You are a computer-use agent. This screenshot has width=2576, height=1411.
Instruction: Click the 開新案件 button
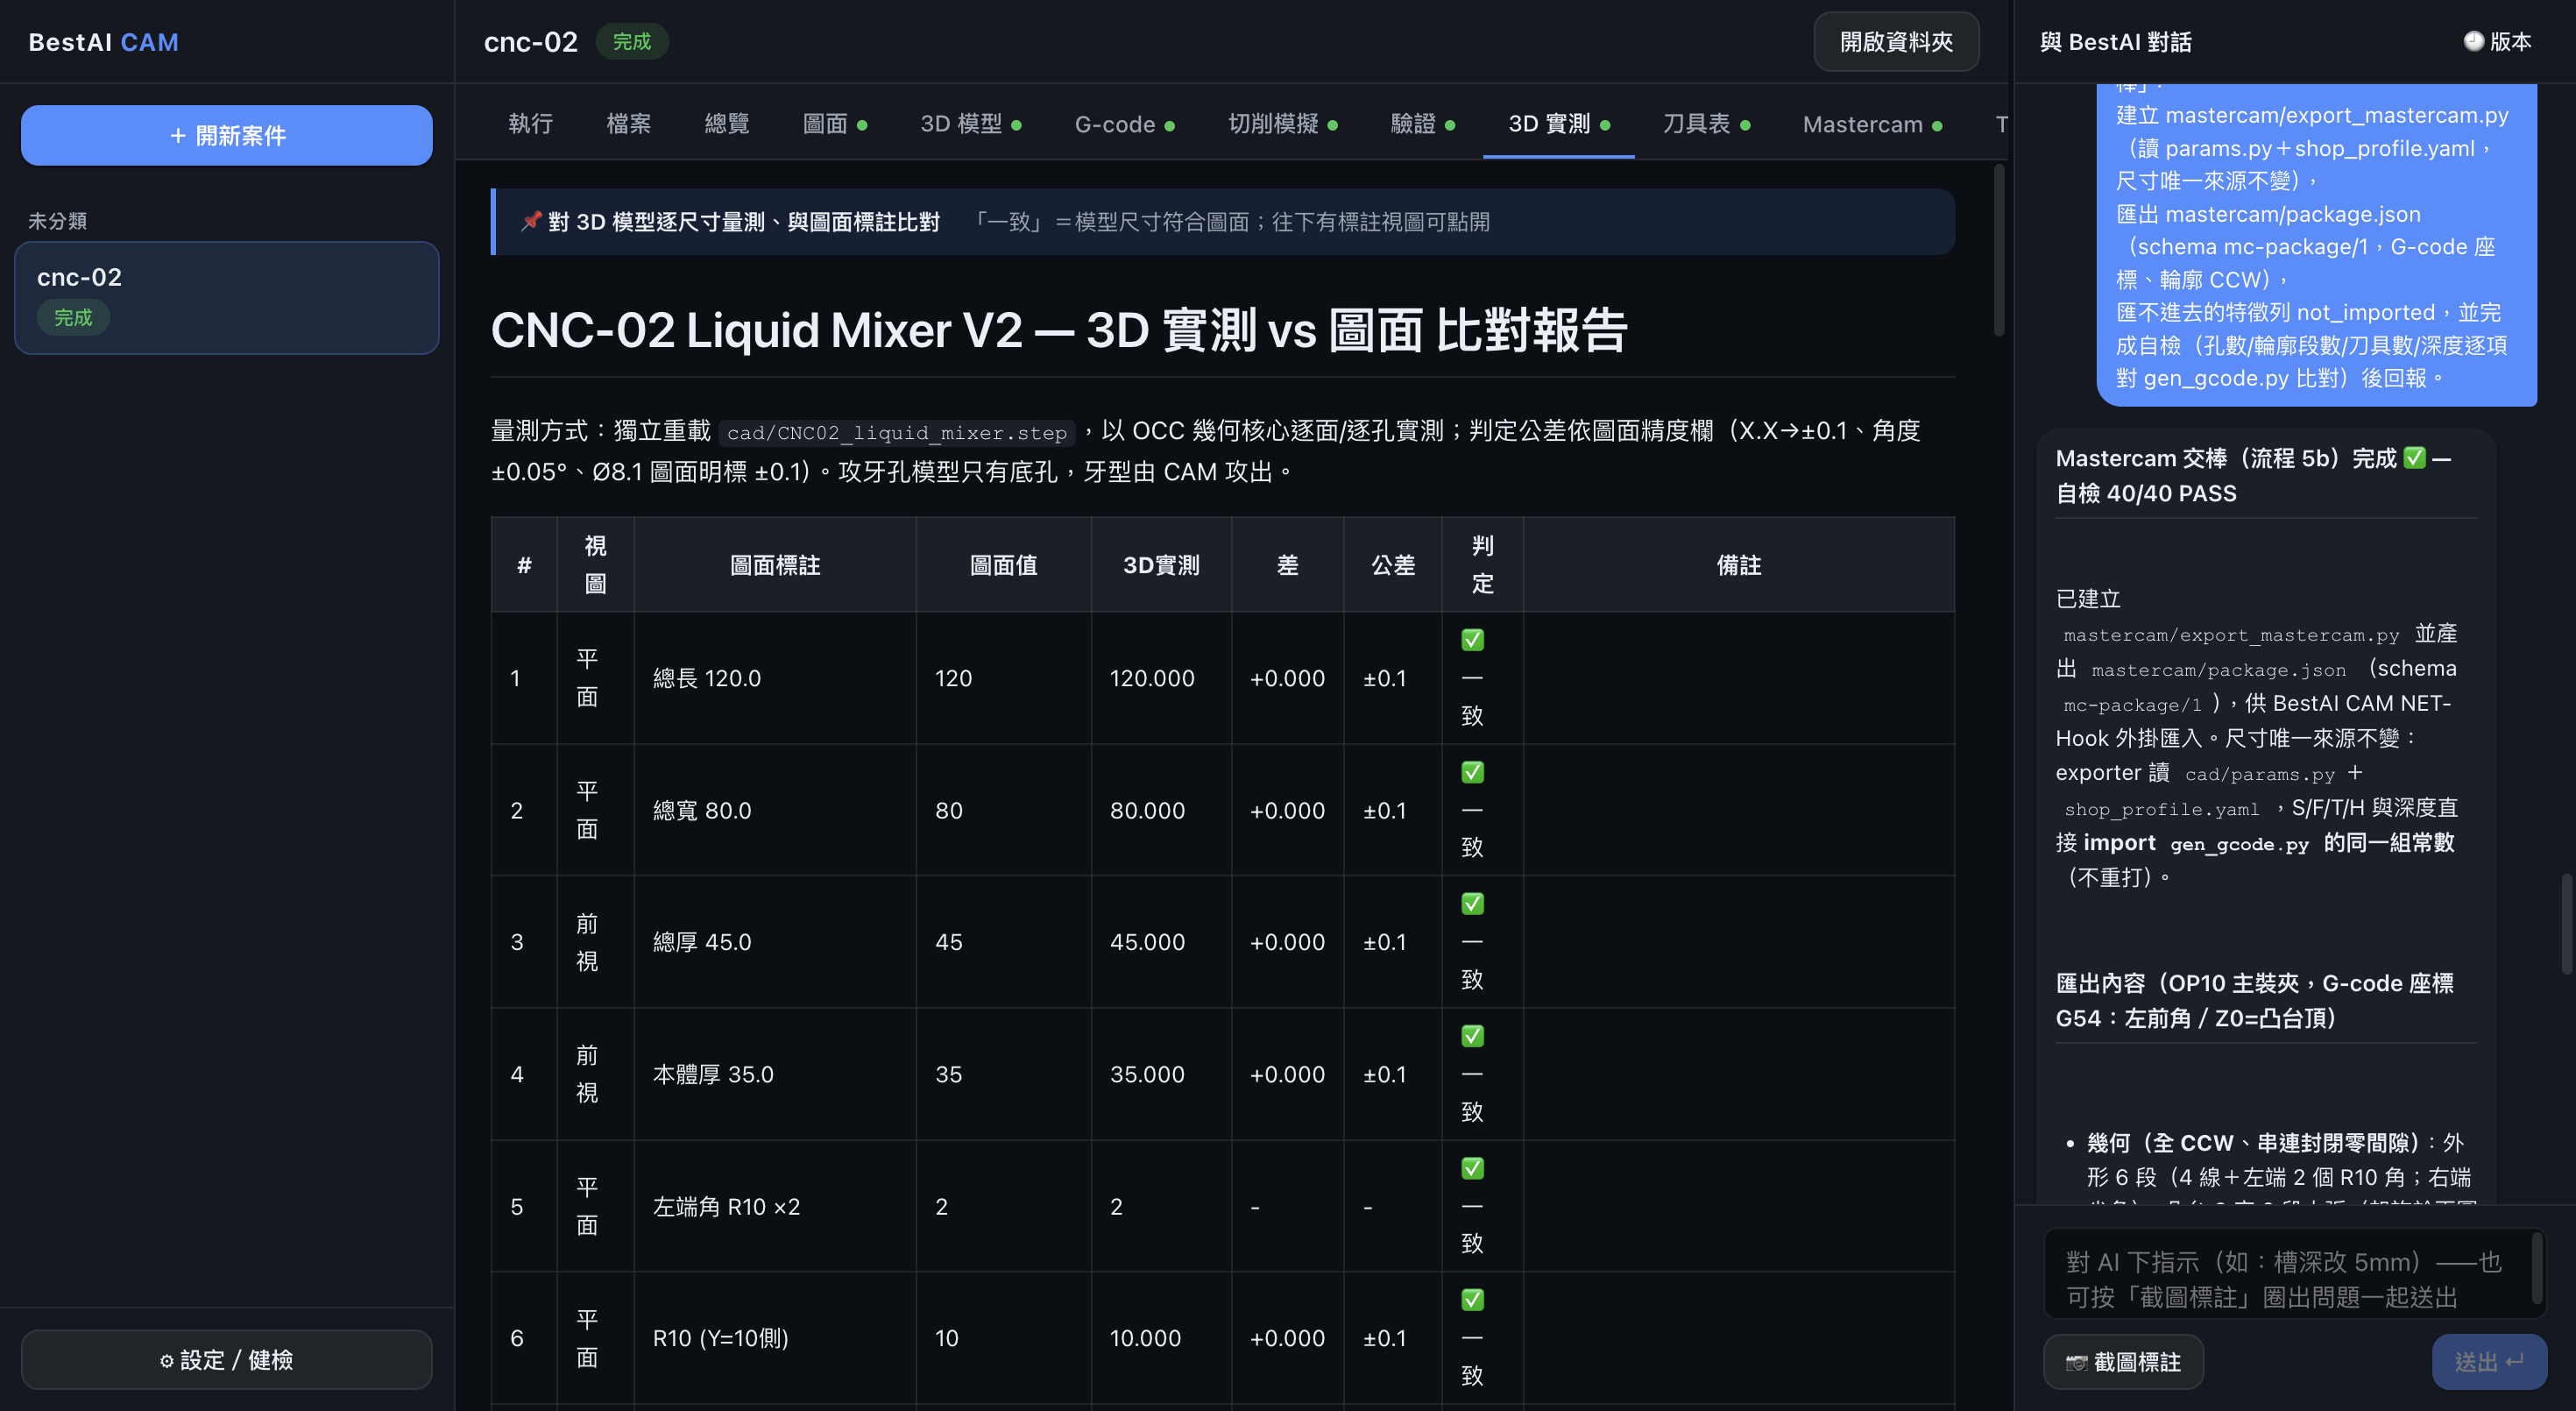click(227, 135)
